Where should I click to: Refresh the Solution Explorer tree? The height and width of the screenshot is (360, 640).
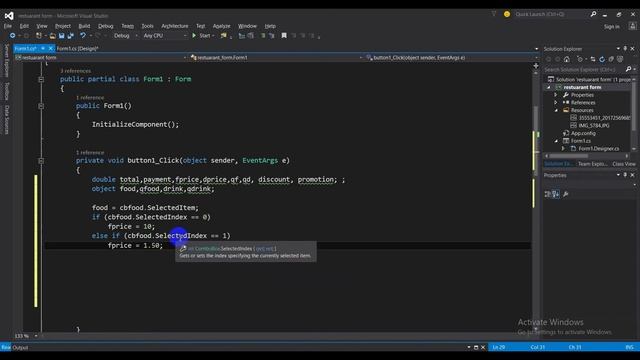coord(602,60)
